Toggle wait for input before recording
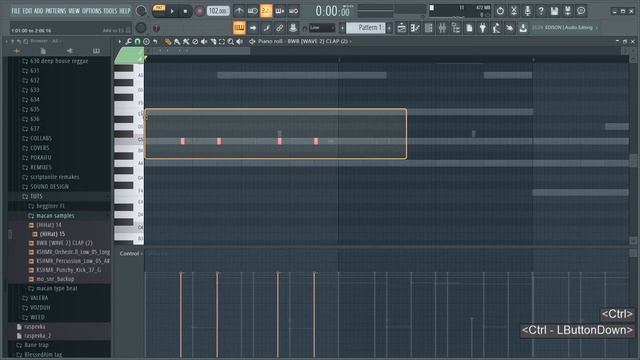This screenshot has width=640, height=360. 253,11
